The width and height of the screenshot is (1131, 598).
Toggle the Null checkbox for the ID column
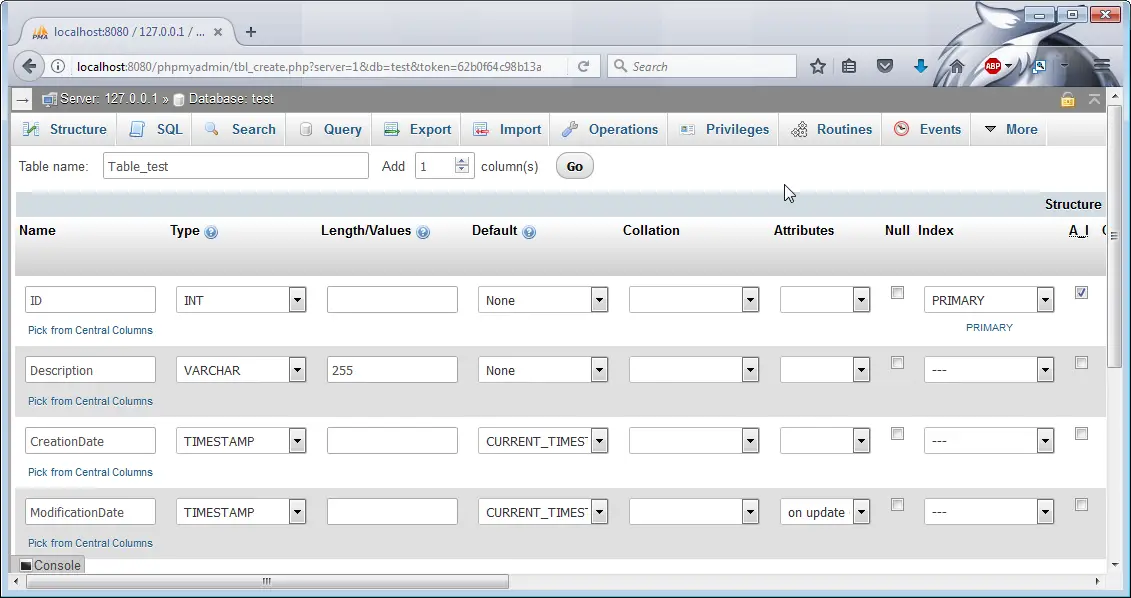897,293
